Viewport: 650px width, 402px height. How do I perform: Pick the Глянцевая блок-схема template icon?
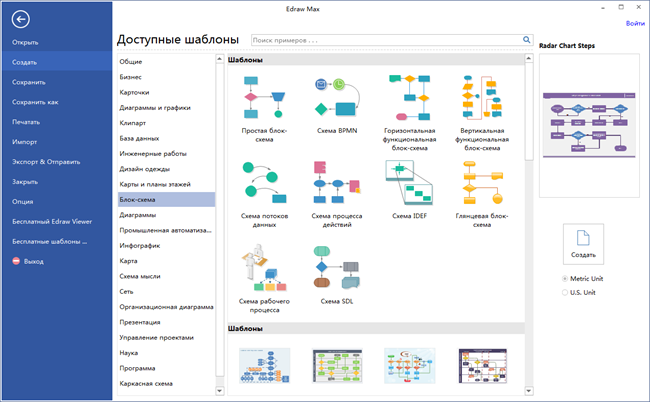[482, 182]
